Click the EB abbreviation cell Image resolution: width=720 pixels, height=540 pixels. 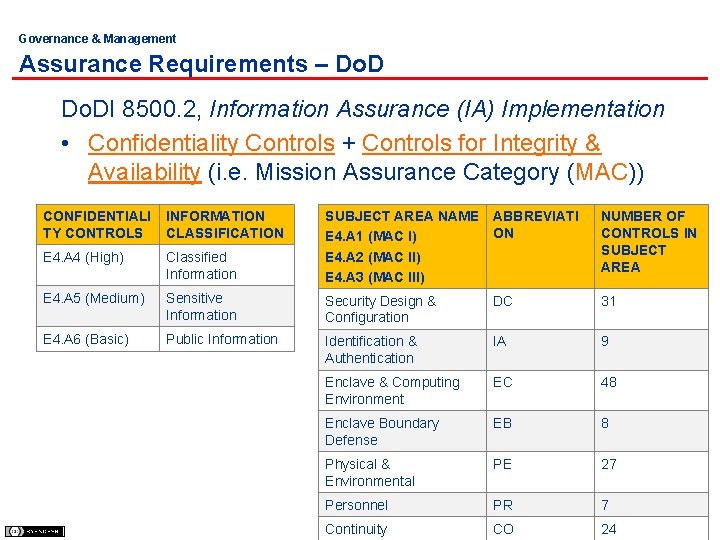pyautogui.click(x=540, y=431)
